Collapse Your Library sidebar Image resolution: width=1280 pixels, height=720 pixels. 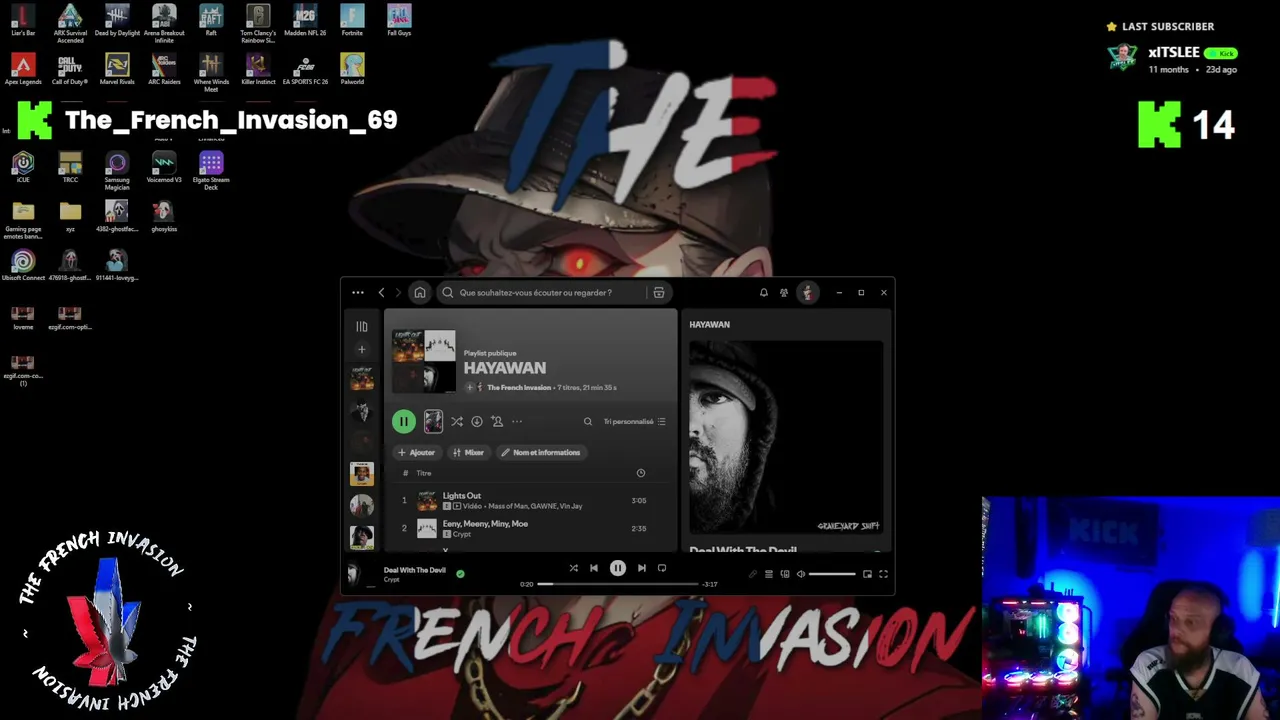pyautogui.click(x=362, y=326)
